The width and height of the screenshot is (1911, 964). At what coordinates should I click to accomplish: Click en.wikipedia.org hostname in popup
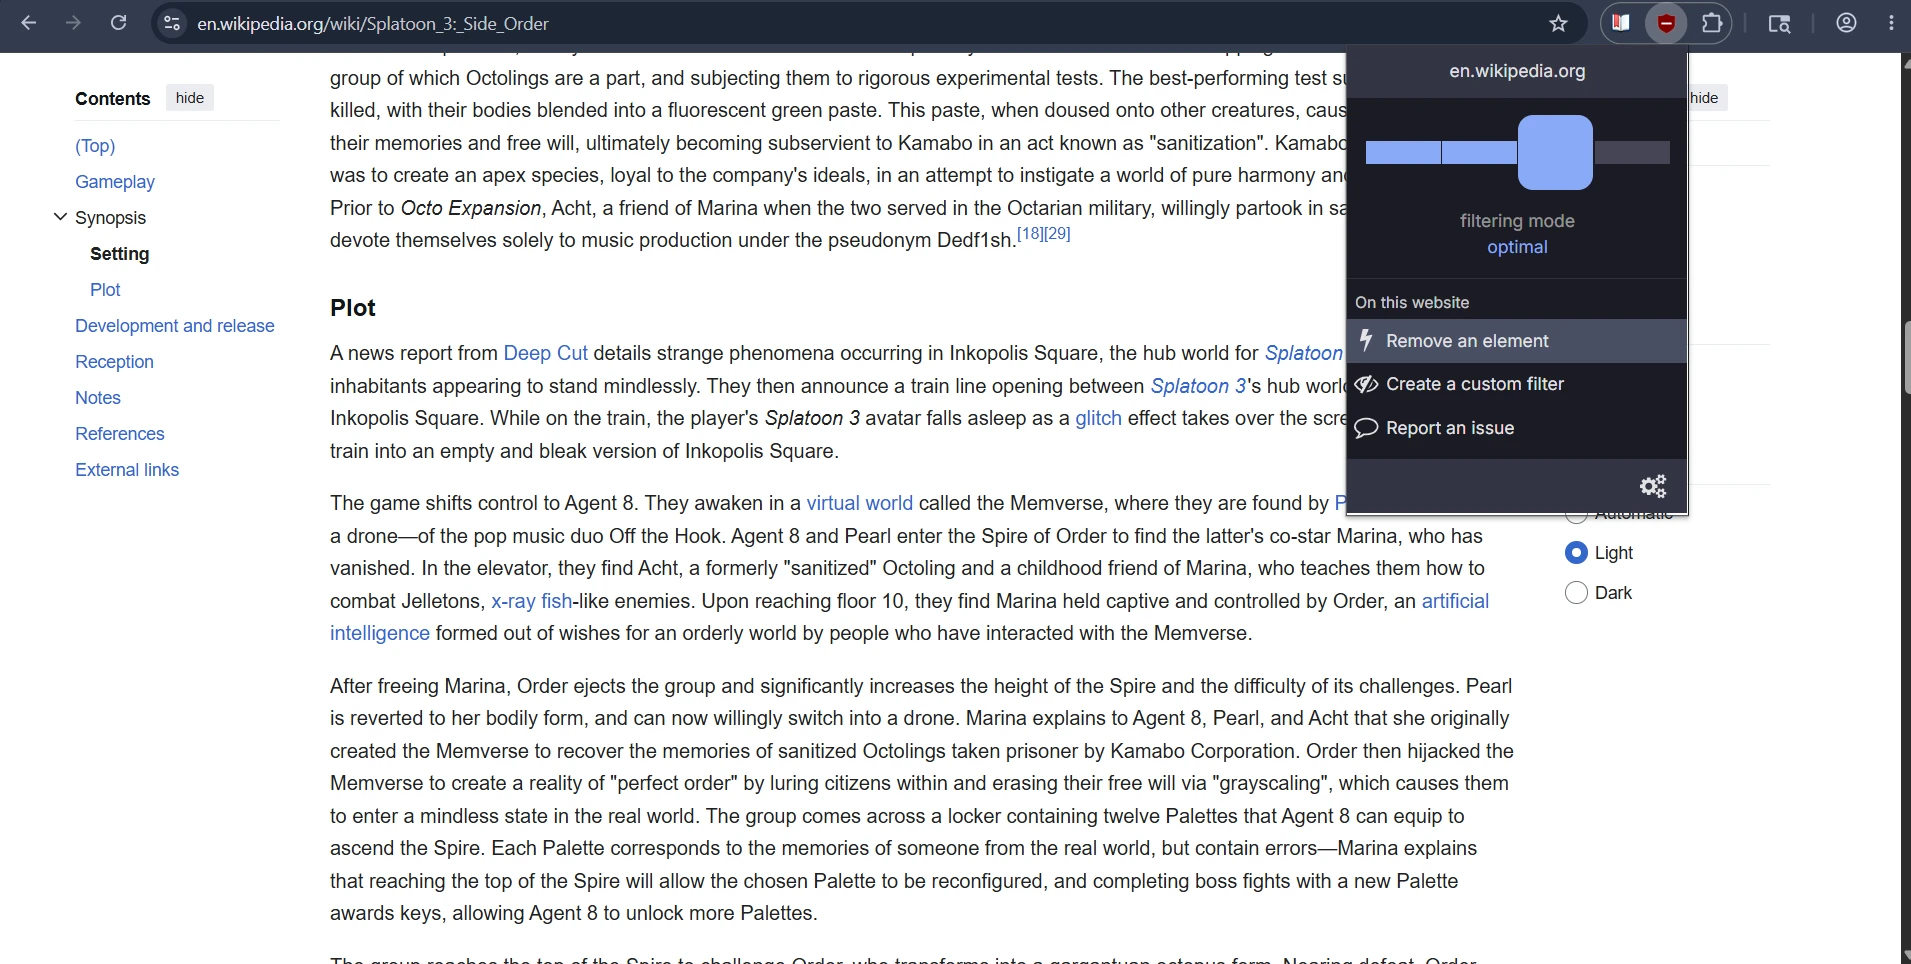click(1517, 71)
